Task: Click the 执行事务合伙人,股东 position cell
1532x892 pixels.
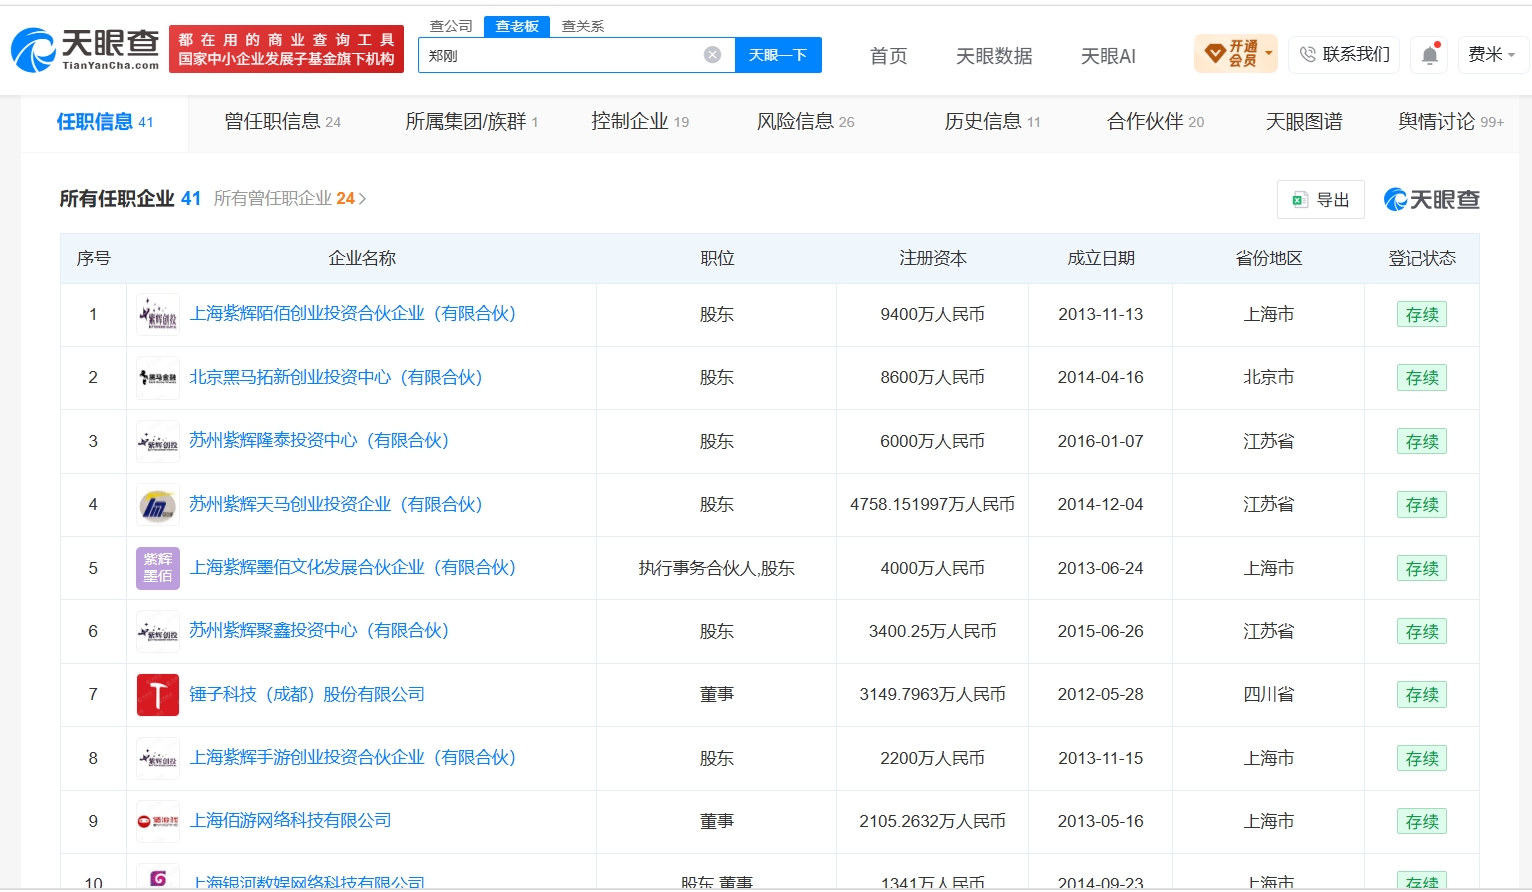Action: pyautogui.click(x=717, y=569)
